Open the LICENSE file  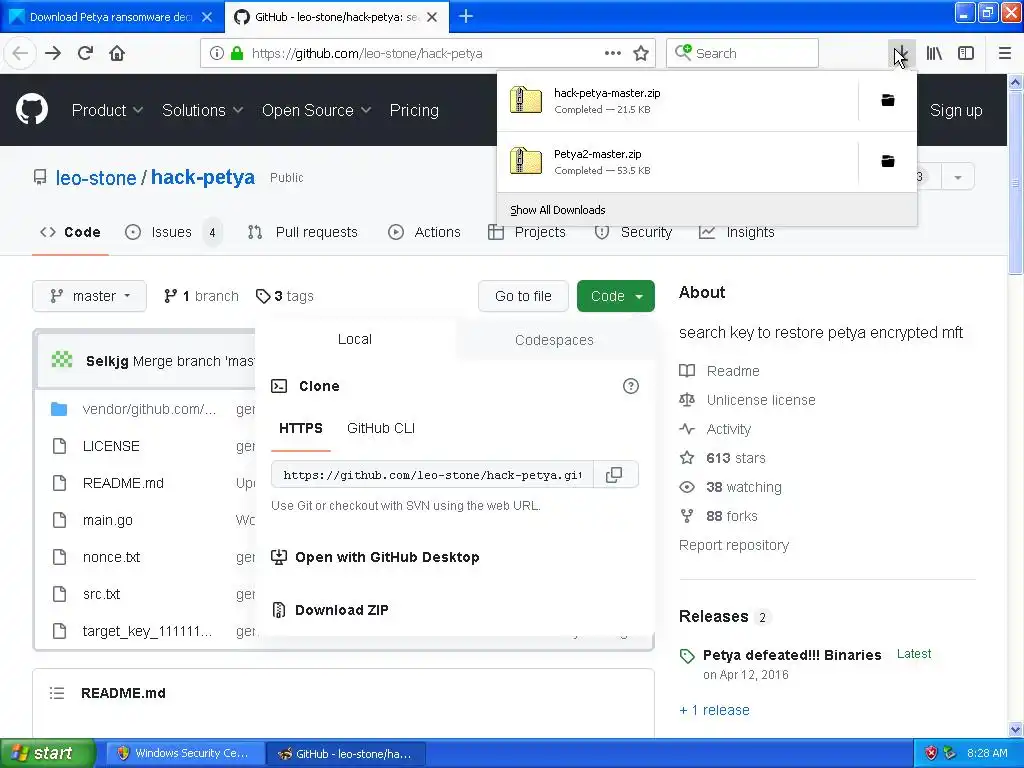click(111, 446)
